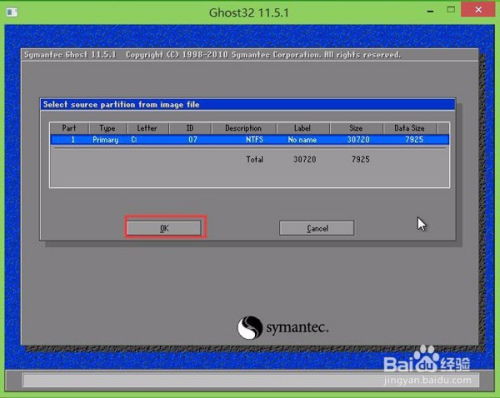Click the 'Select source partition' dialog title bar
Viewport: 500px width, 398px height.
pos(248,104)
